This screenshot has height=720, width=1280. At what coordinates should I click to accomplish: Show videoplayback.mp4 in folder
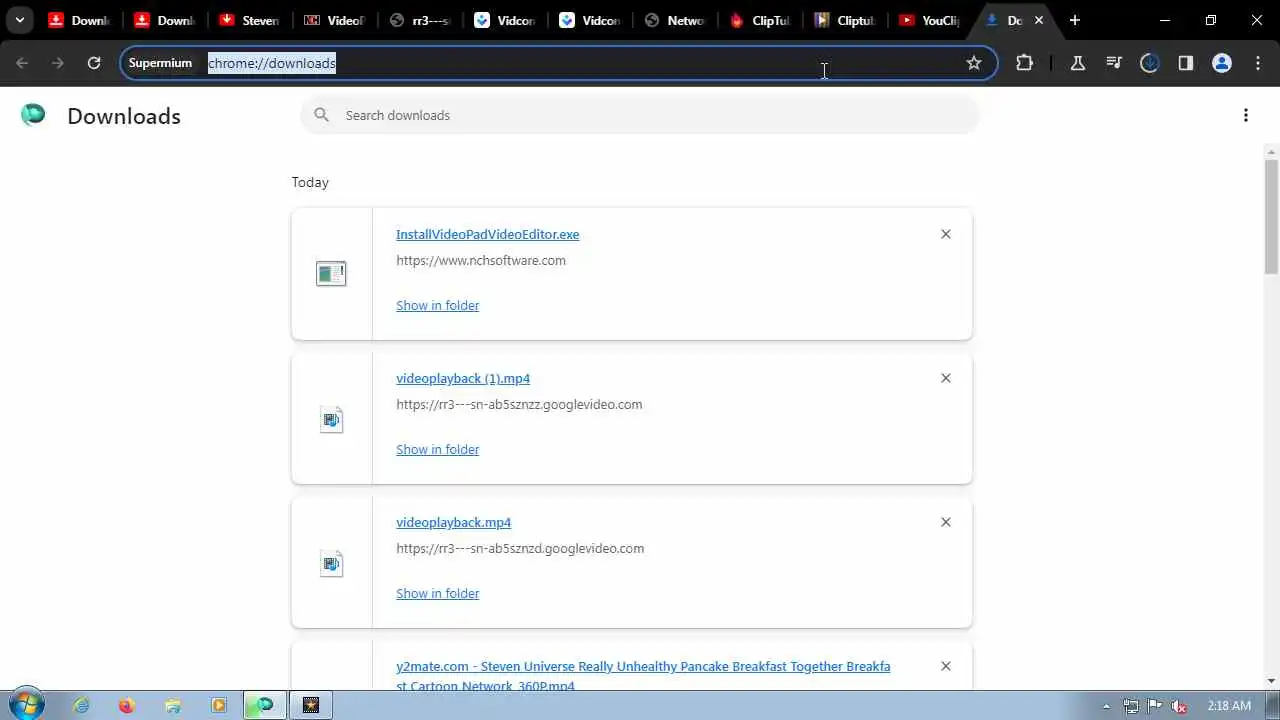point(438,593)
